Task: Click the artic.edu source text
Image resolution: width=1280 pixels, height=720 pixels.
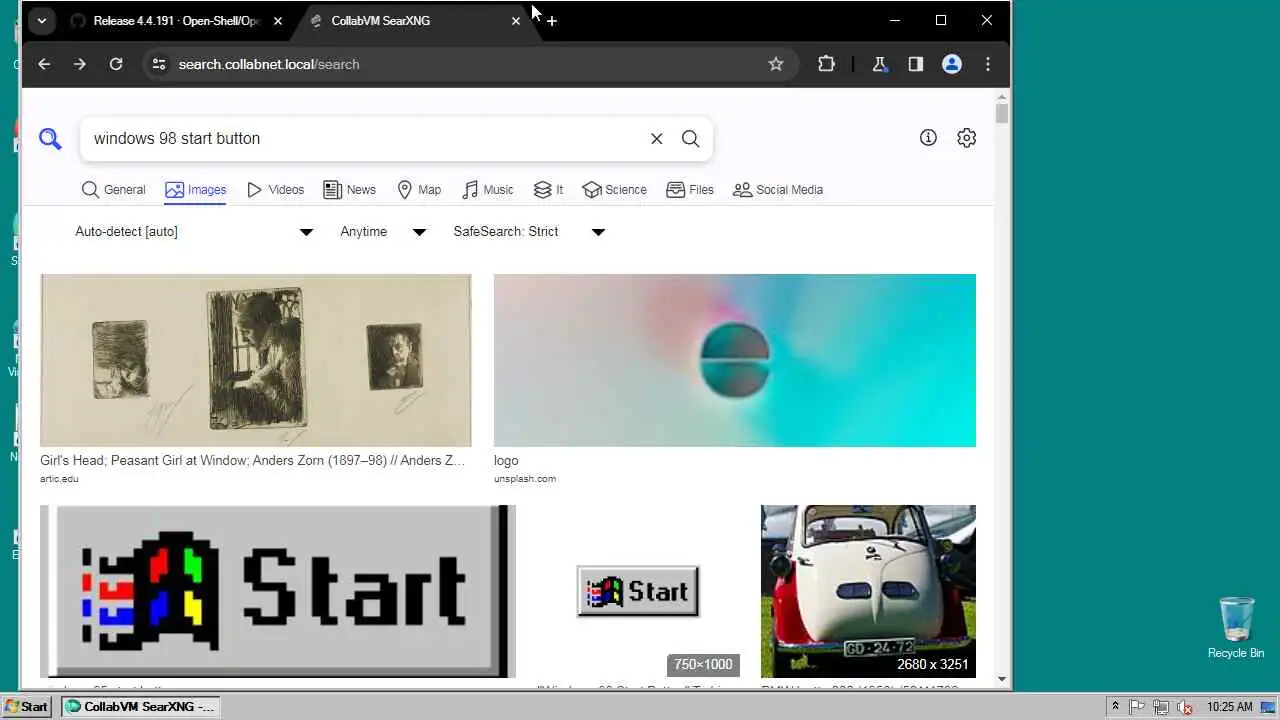Action: pos(59,479)
